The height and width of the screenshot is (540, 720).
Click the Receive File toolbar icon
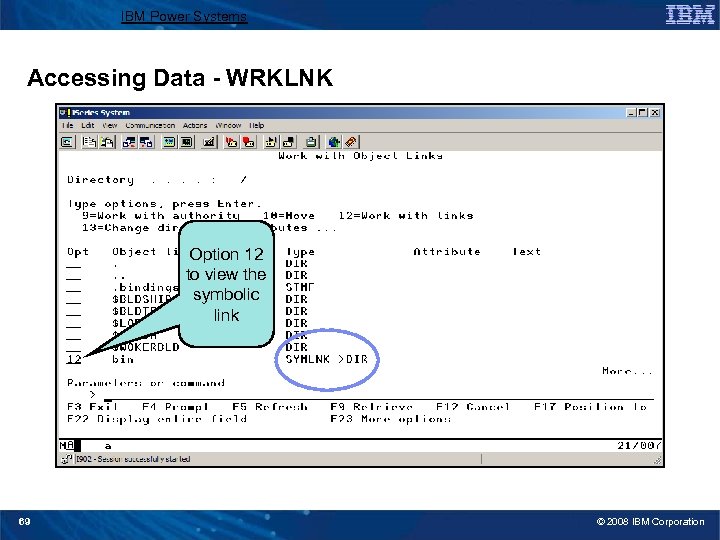[147, 142]
